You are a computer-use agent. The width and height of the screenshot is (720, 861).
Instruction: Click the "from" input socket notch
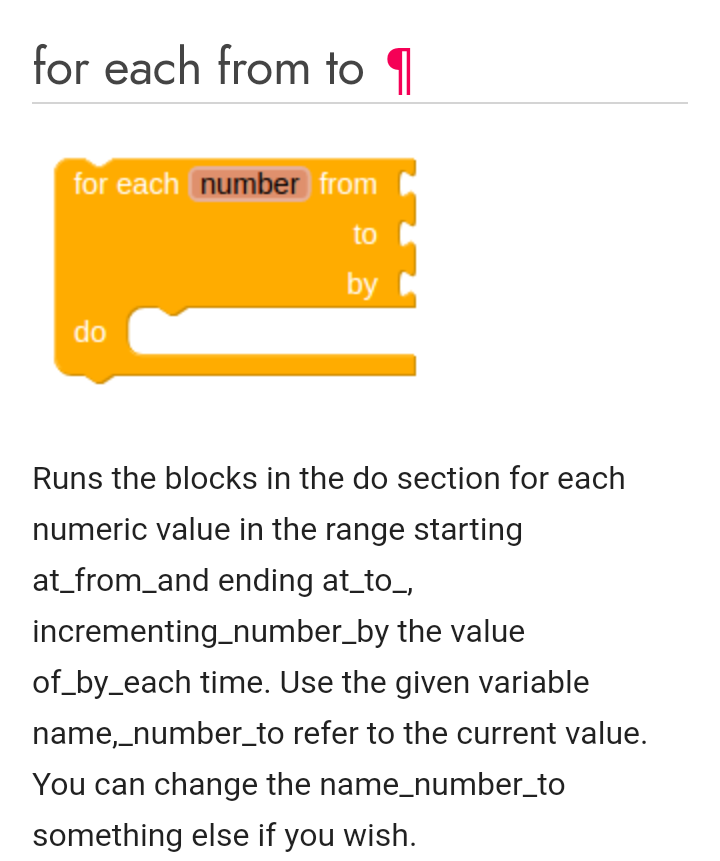pos(407,184)
